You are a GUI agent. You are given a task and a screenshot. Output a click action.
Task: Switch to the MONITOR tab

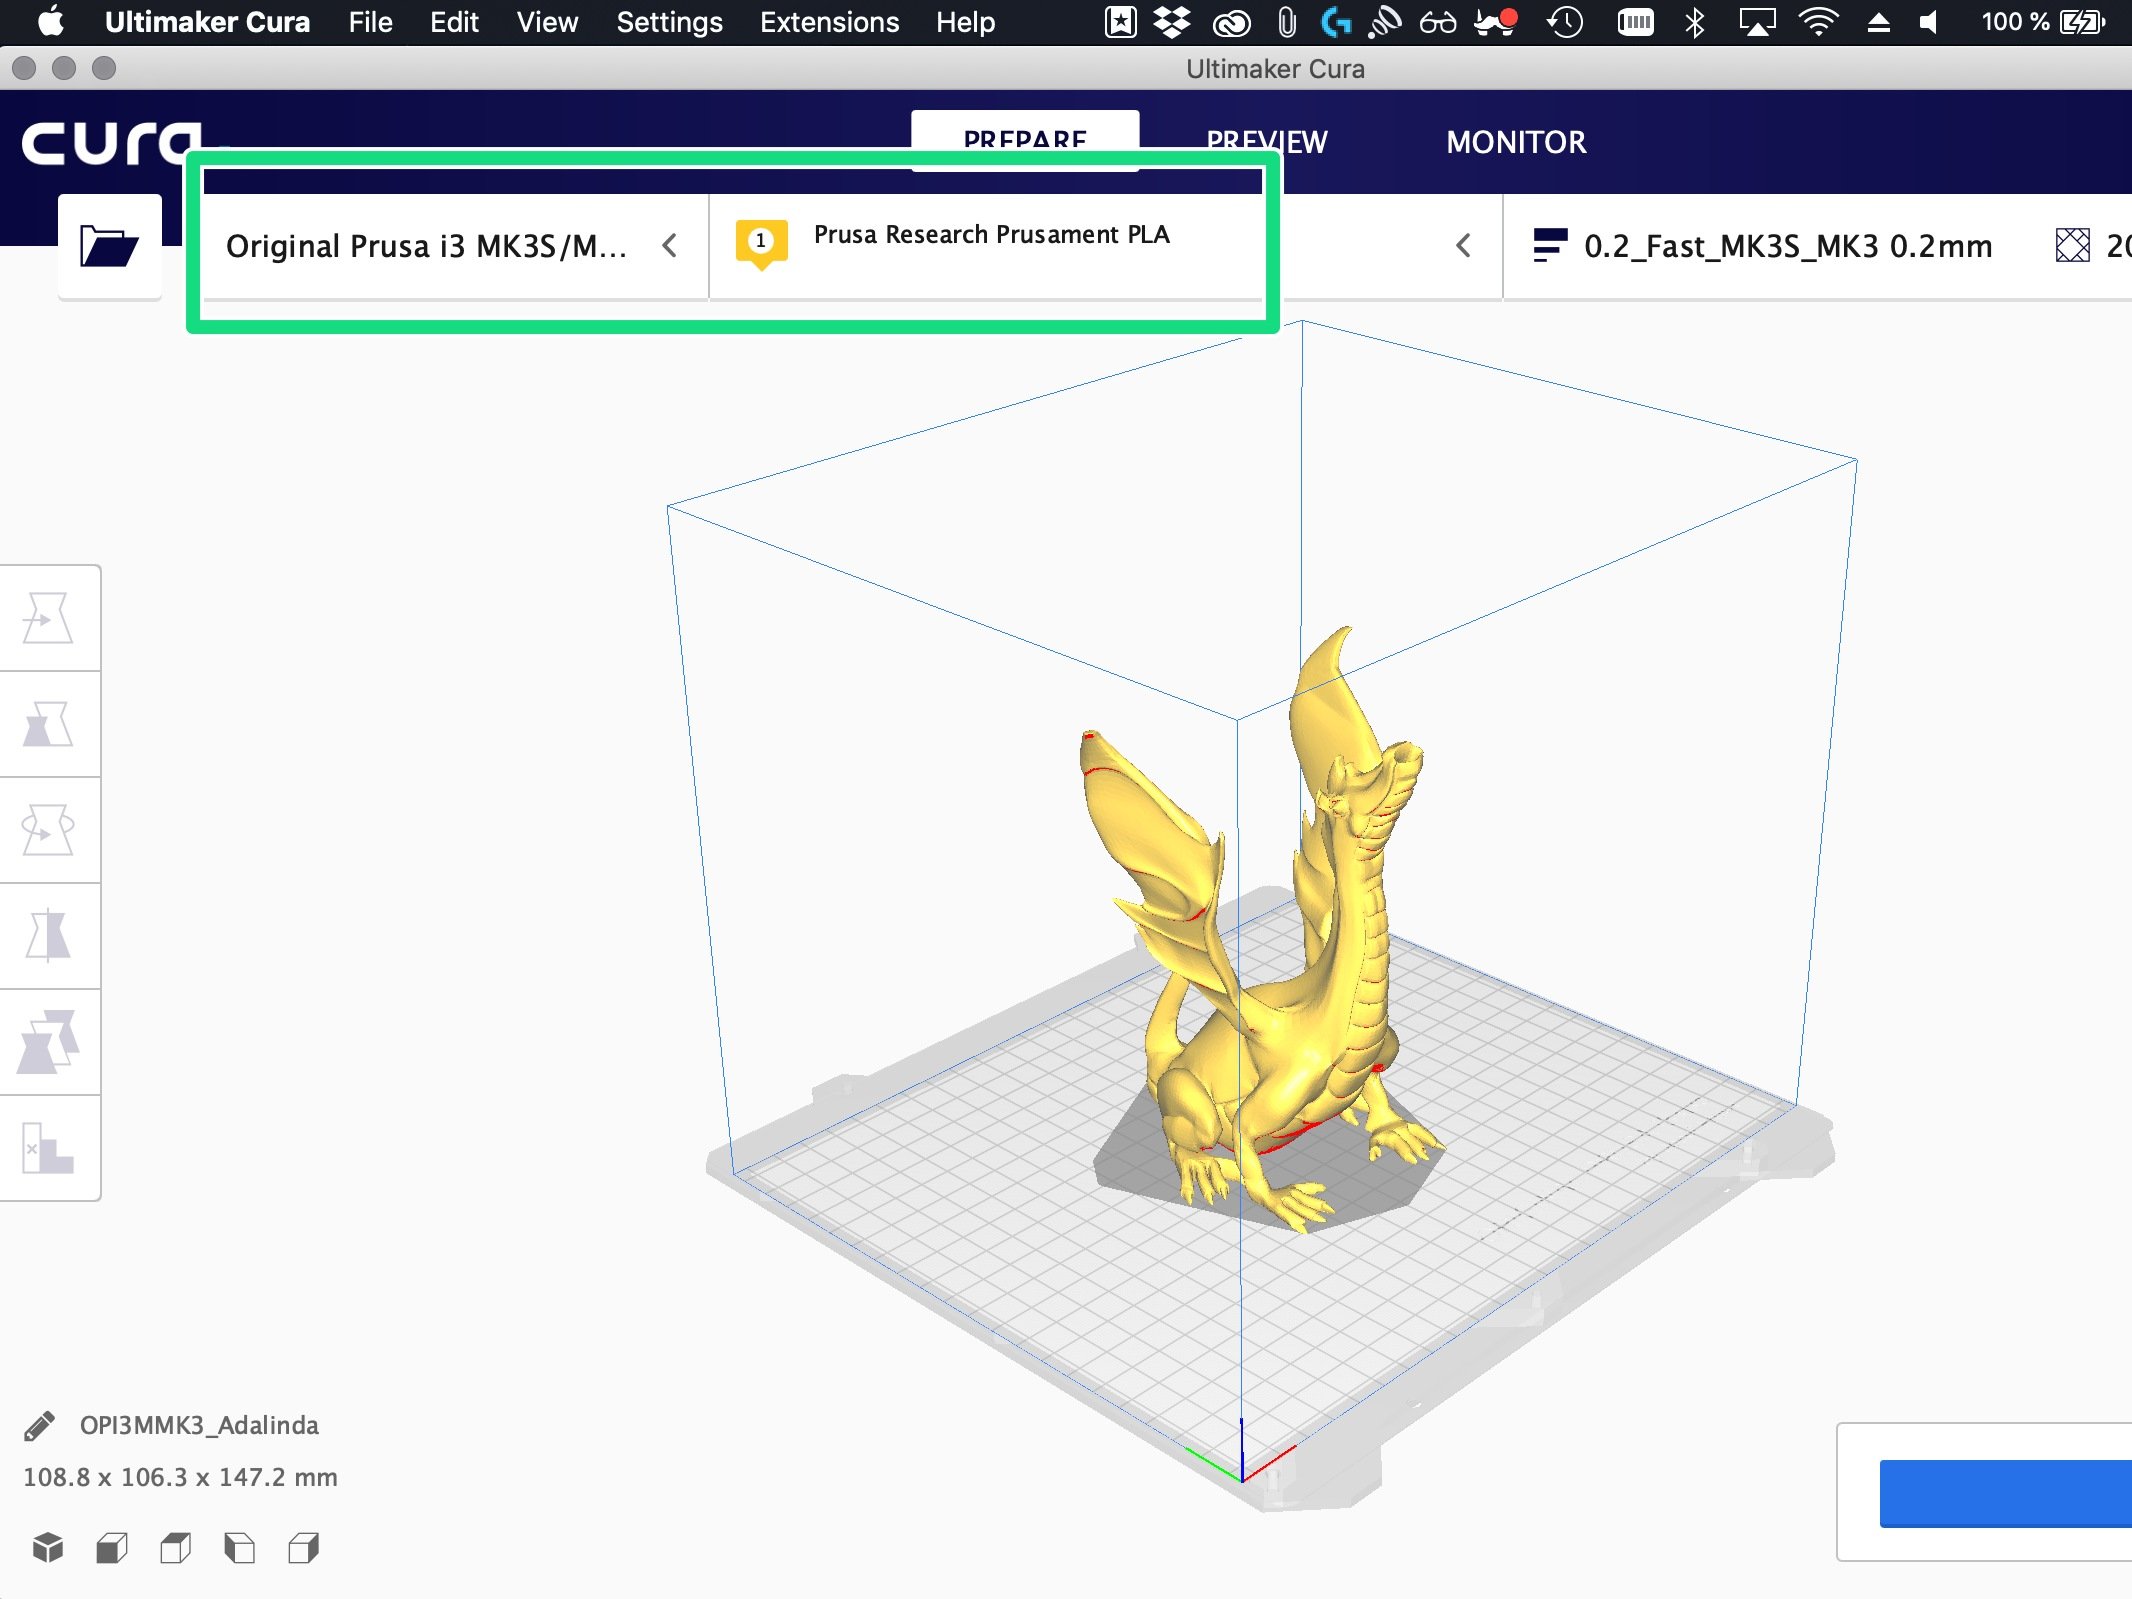point(1513,141)
